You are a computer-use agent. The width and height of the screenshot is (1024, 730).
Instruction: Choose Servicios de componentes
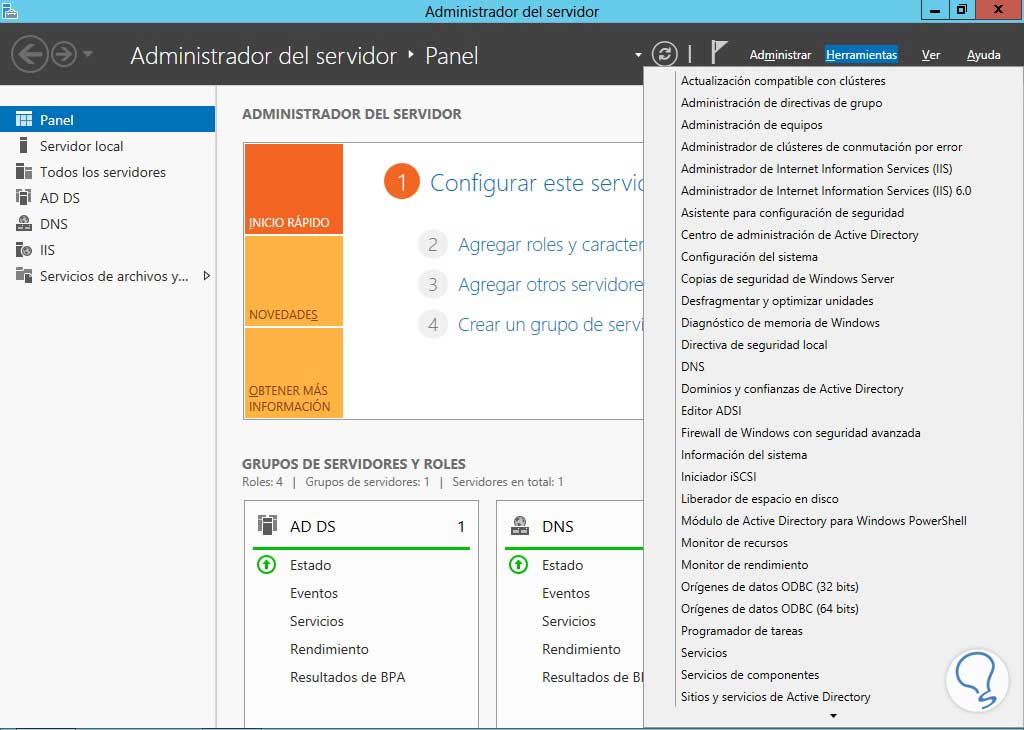coord(750,674)
